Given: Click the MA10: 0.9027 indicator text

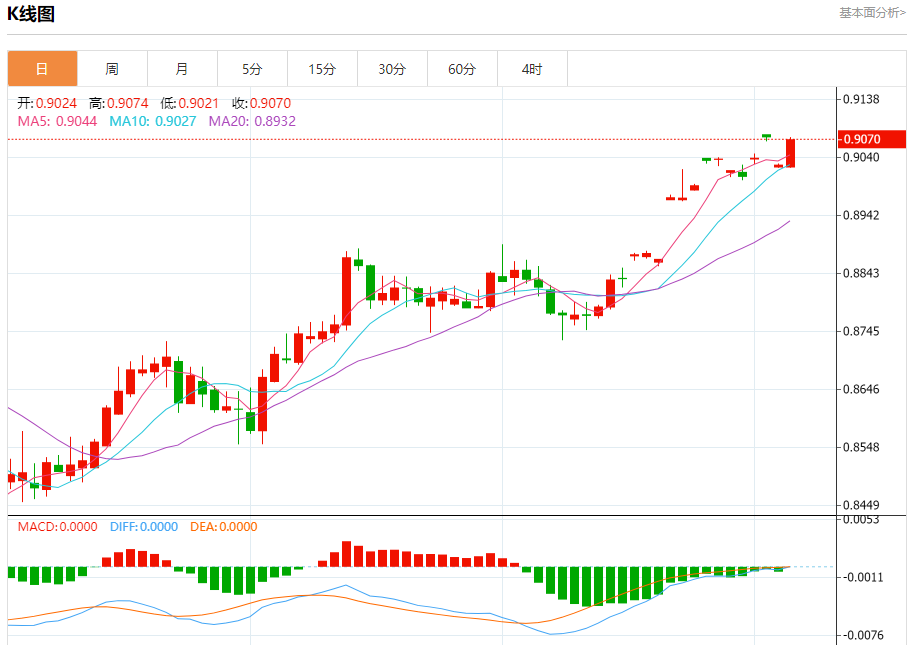Looking at the screenshot, I should [153, 121].
